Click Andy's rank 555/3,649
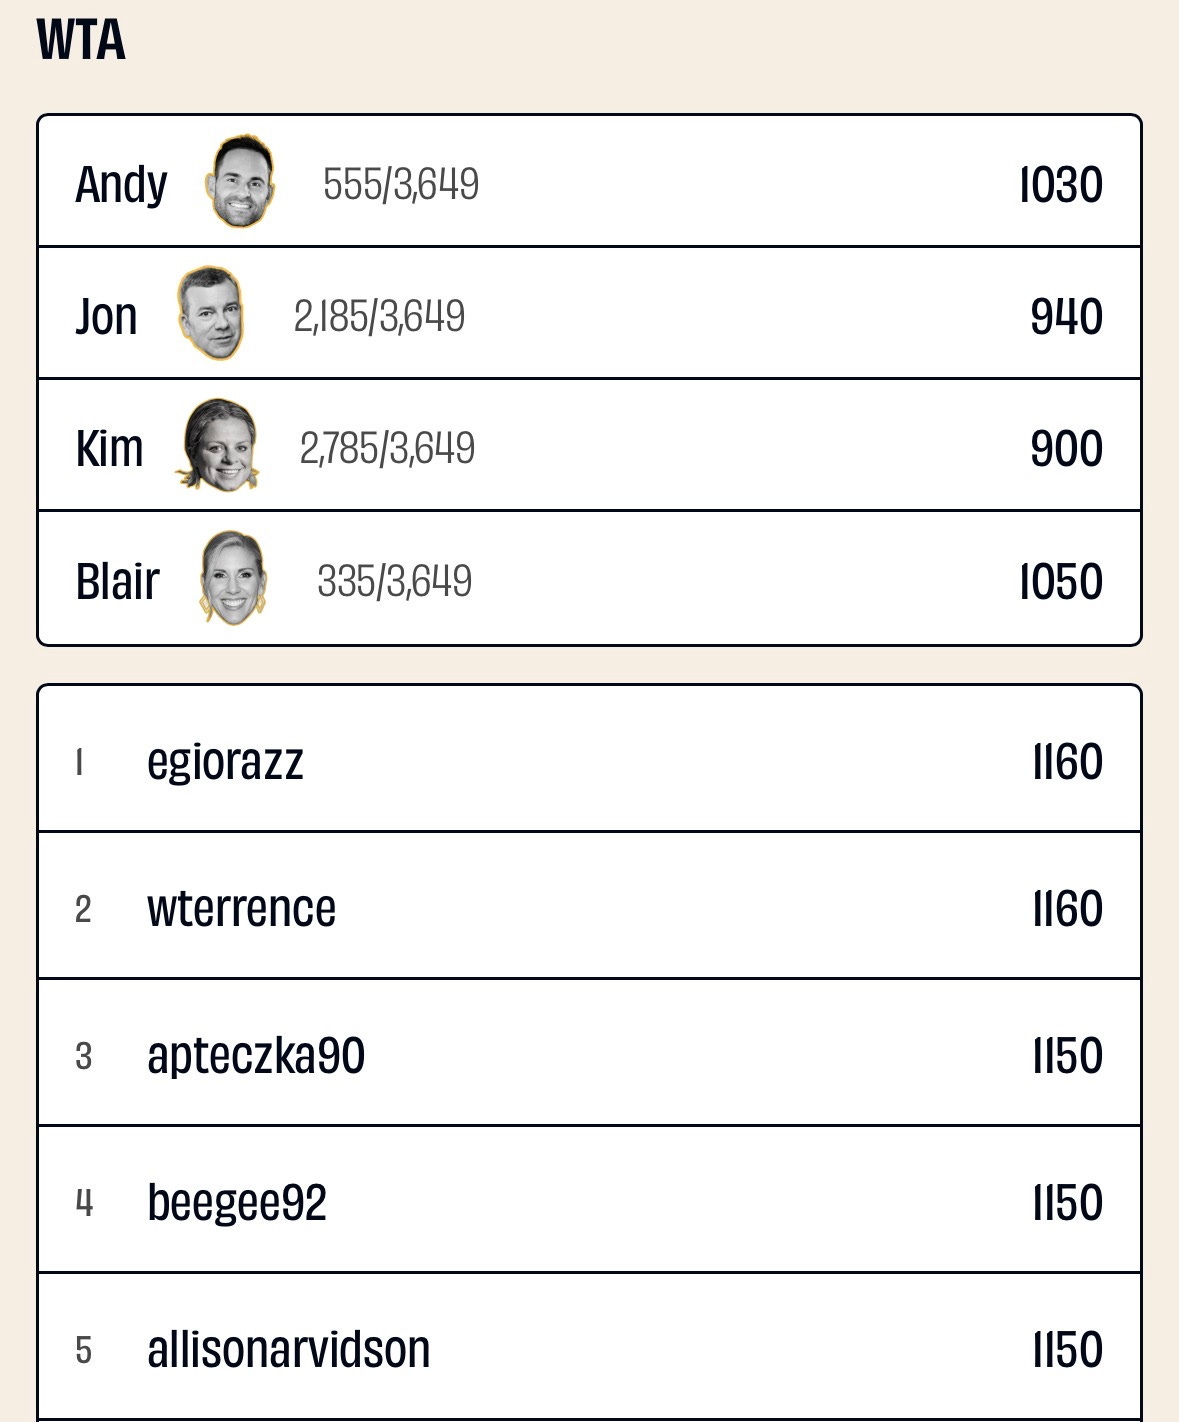 point(401,184)
